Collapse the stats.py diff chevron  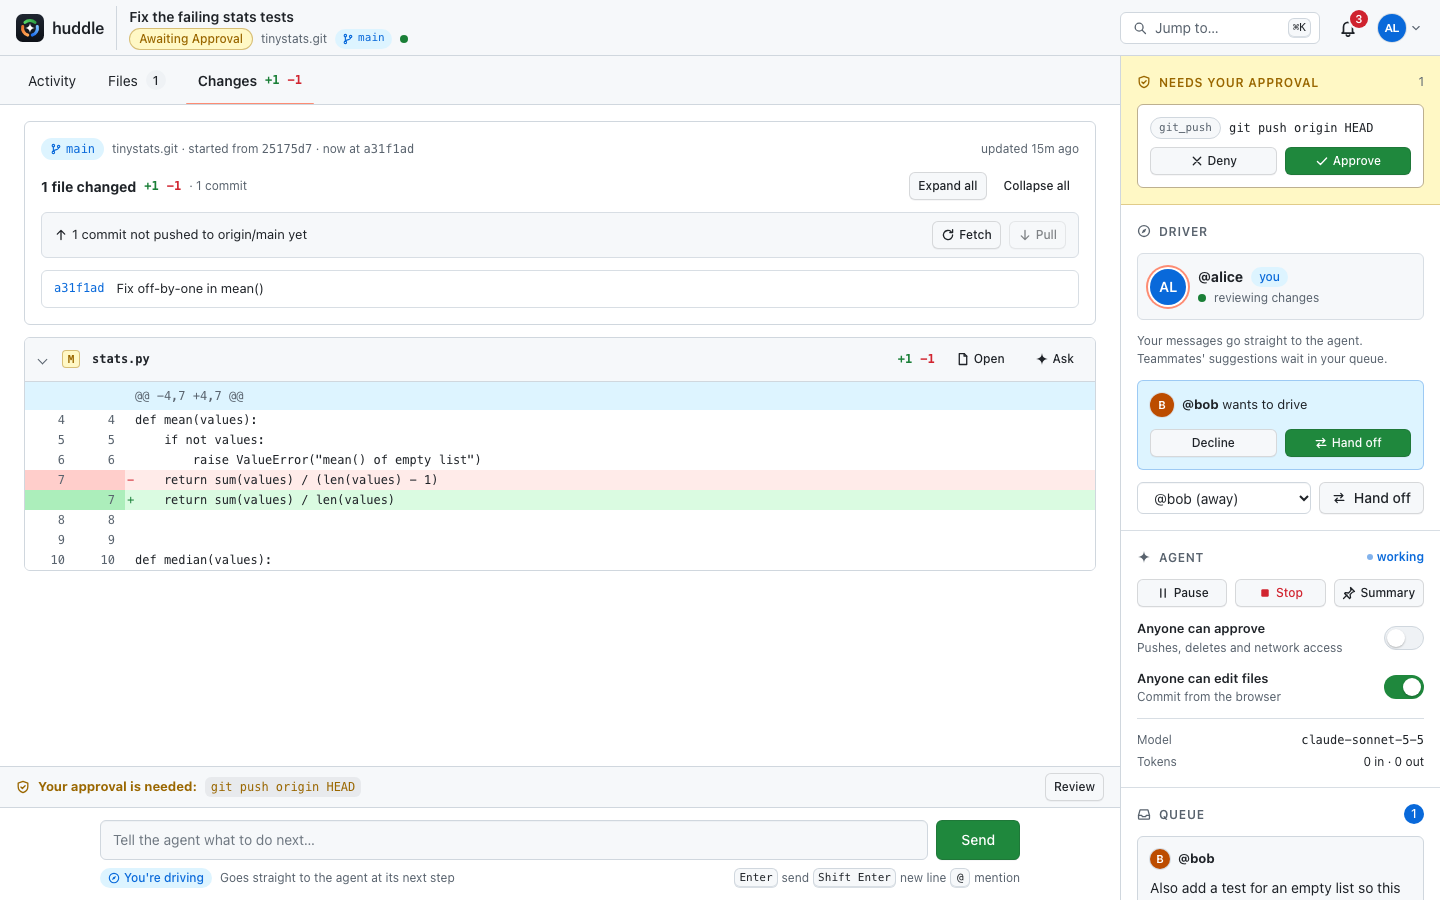click(42, 360)
